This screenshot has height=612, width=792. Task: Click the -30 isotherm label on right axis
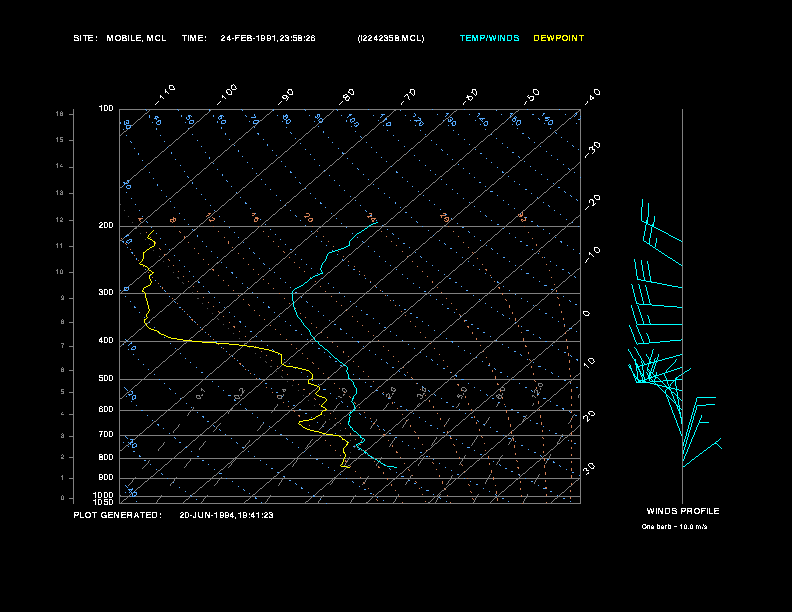pyautogui.click(x=592, y=149)
